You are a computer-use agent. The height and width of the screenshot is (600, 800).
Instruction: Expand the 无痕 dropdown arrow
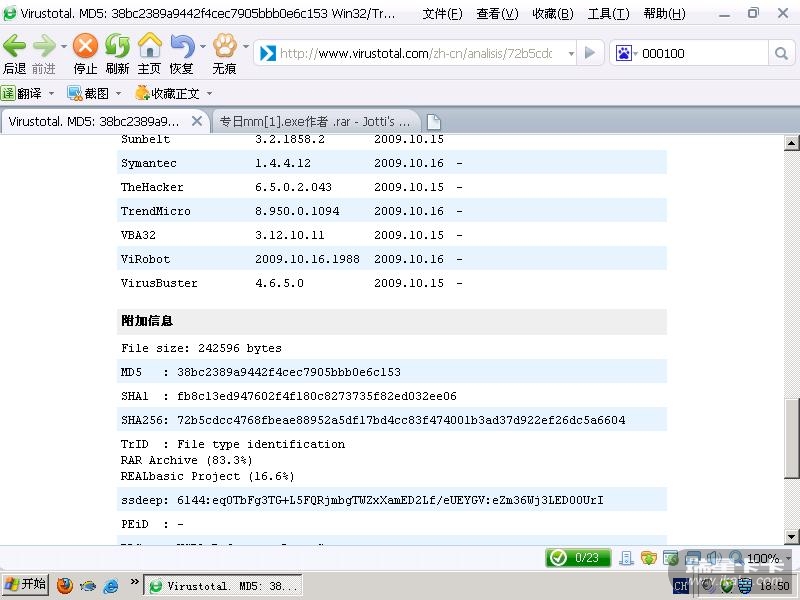click(x=245, y=47)
